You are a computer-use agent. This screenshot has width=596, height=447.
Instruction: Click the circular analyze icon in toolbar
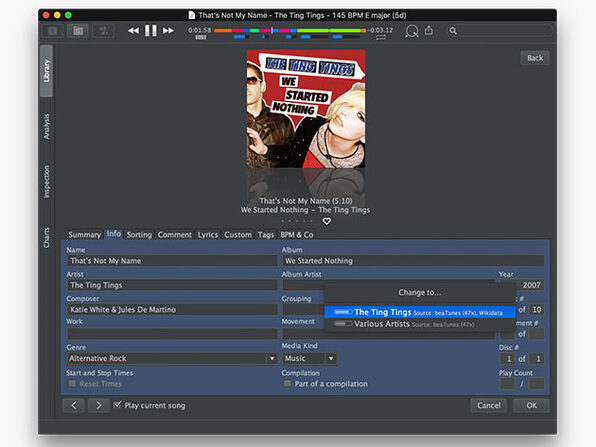[412, 31]
